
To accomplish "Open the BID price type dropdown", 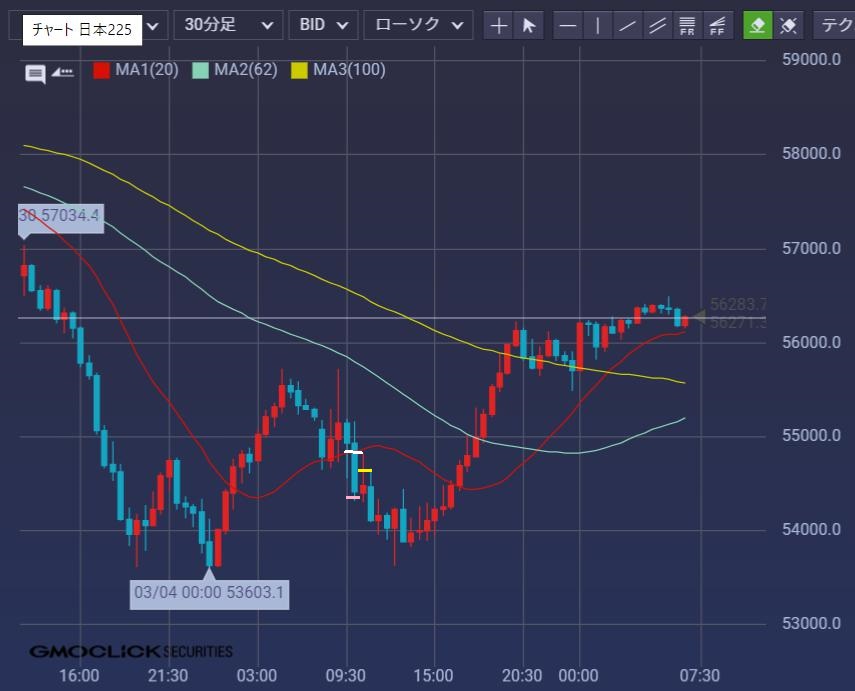I will coord(324,25).
